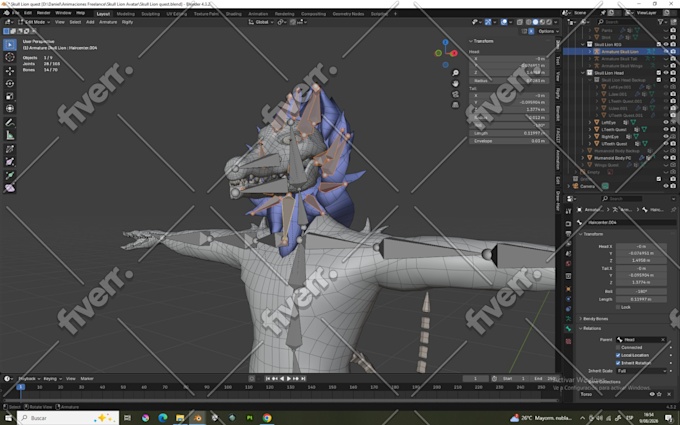Toggle Skull Lion Head collection exclude checkbox
The height and width of the screenshot is (425, 680).
pos(659,73)
